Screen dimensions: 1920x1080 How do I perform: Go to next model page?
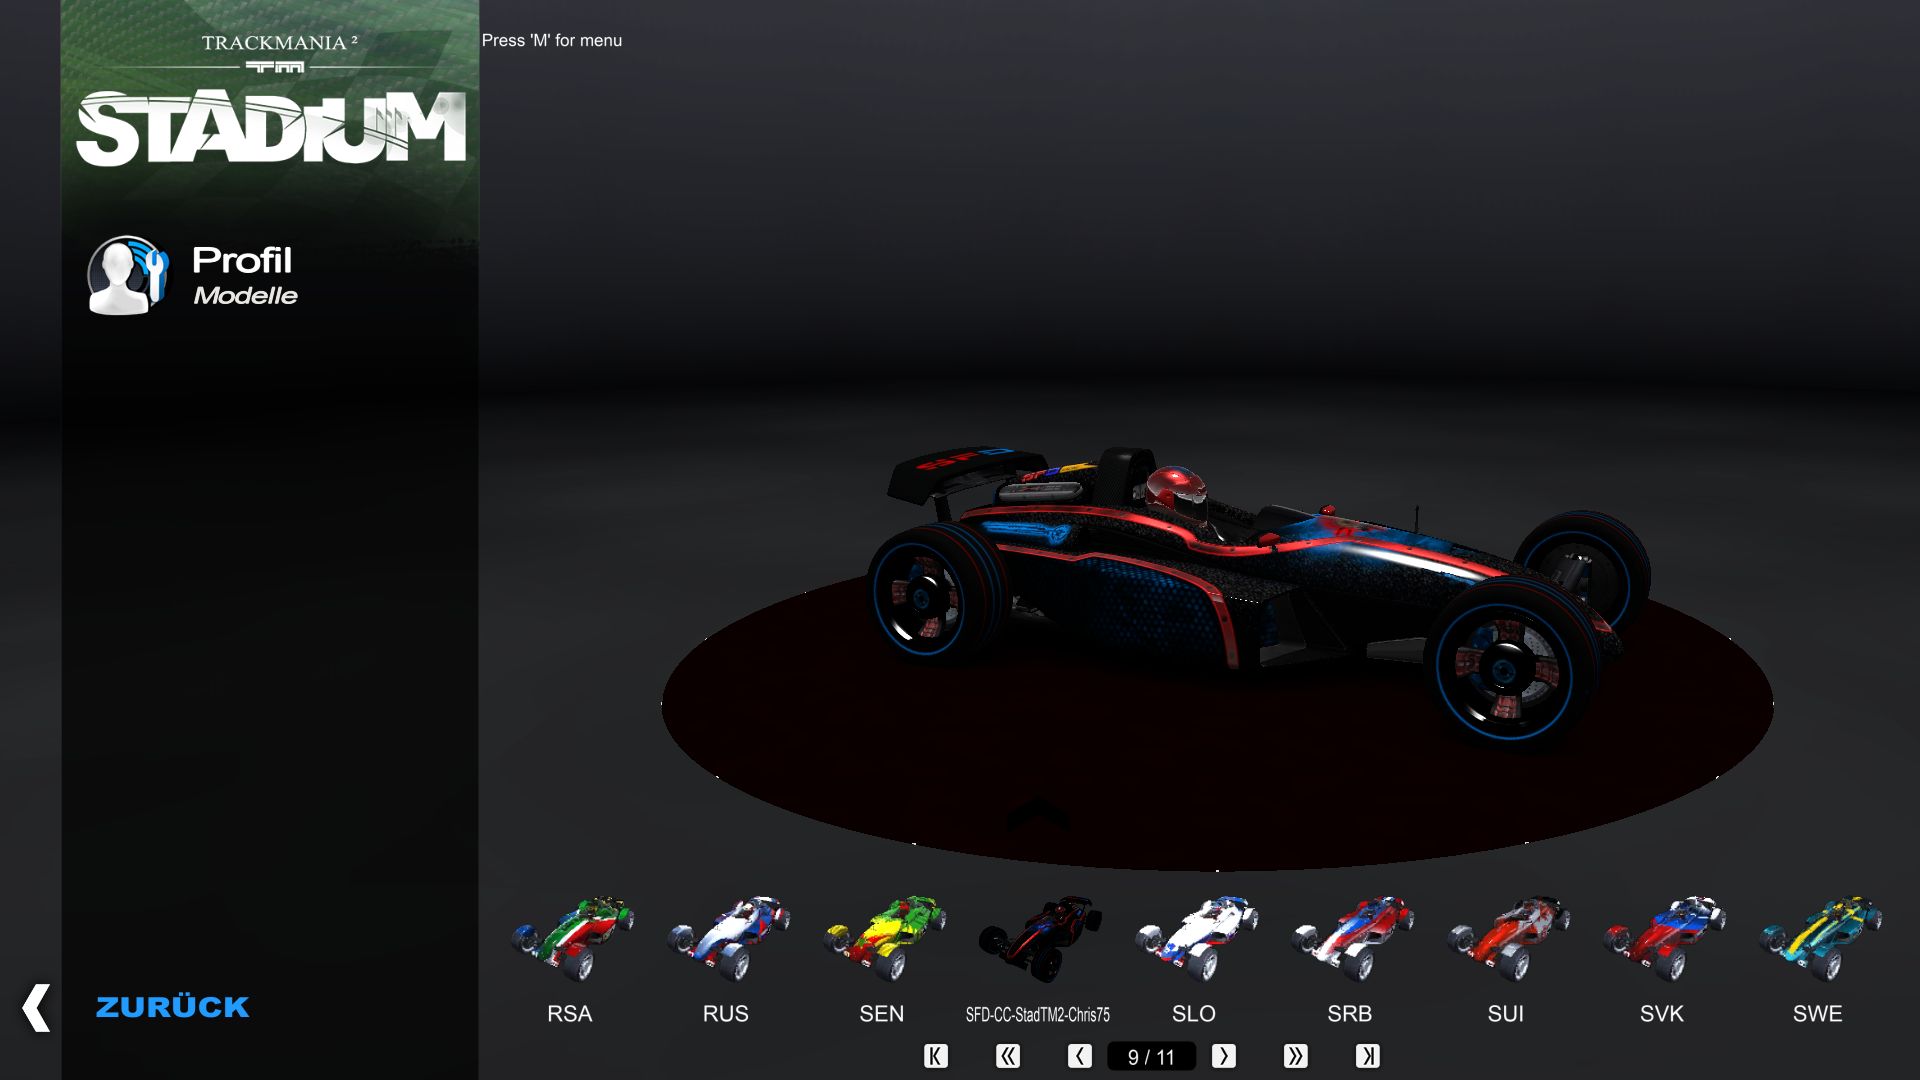click(x=1223, y=1056)
